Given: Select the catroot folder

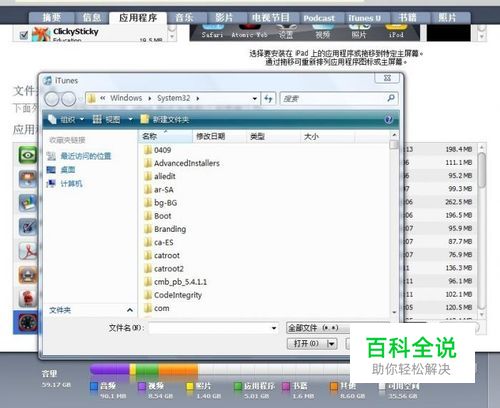Looking at the screenshot, I should pos(162,255).
